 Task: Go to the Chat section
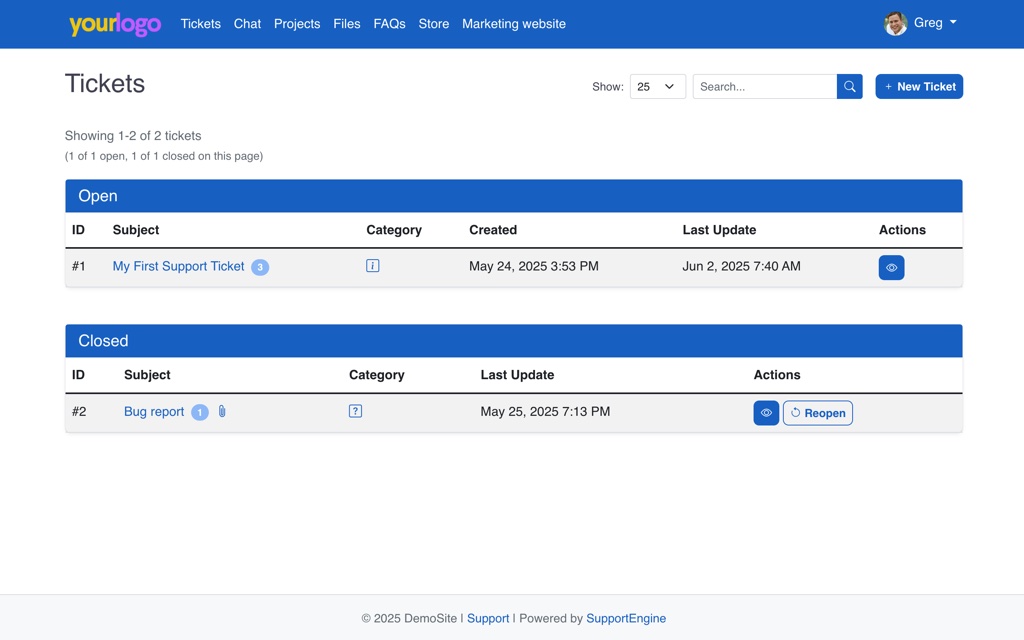coord(247,24)
